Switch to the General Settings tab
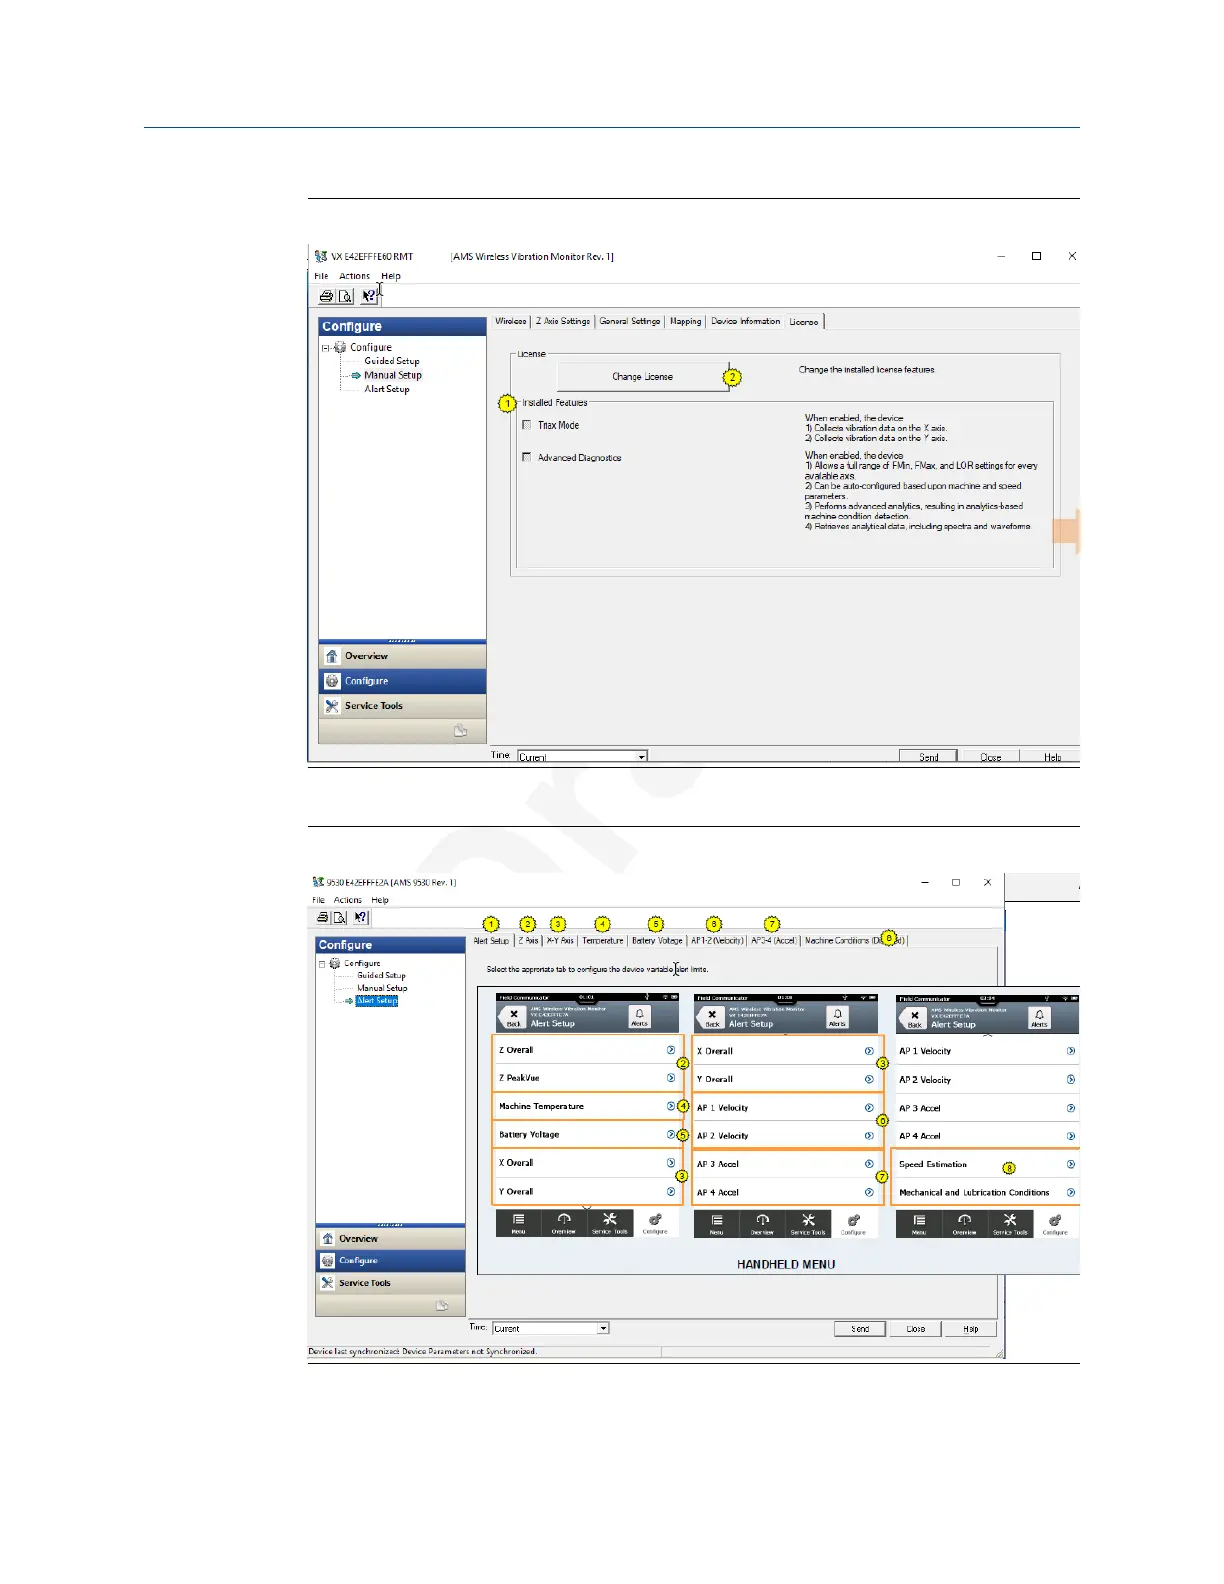 click(630, 321)
